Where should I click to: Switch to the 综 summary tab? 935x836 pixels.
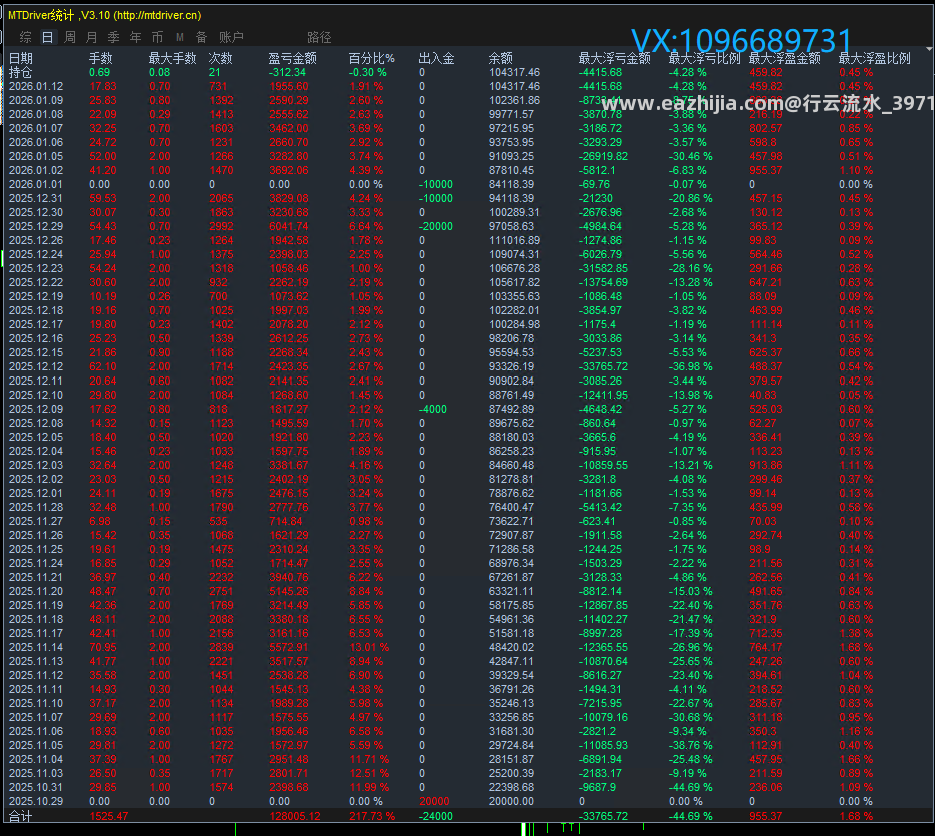point(25,38)
